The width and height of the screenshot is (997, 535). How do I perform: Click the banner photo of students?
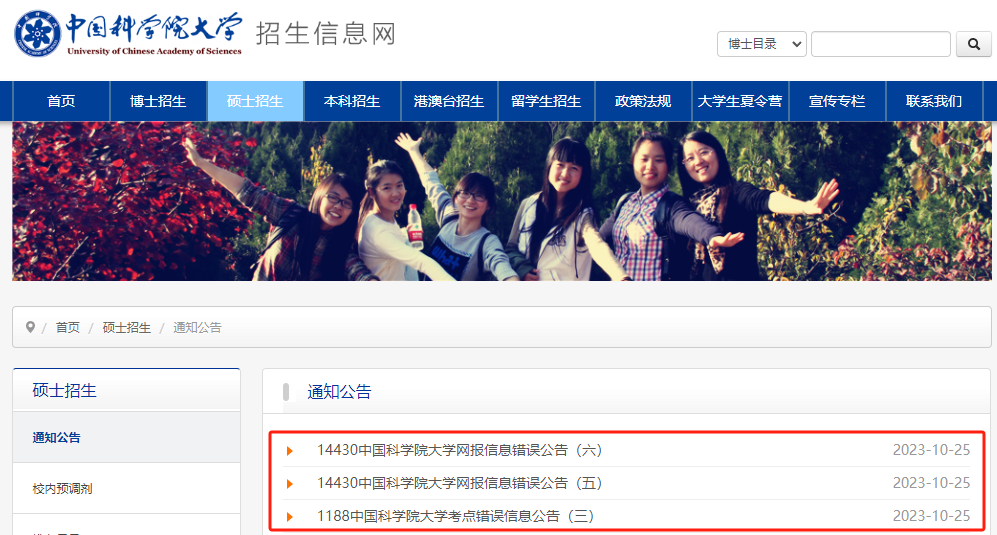coord(502,201)
